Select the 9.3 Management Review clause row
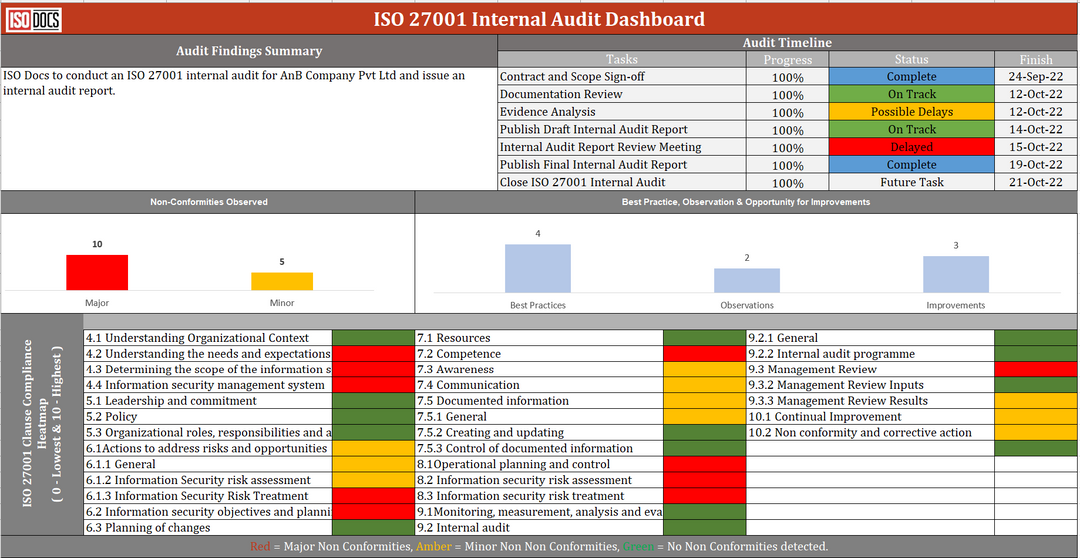1080x558 pixels. 870,370
